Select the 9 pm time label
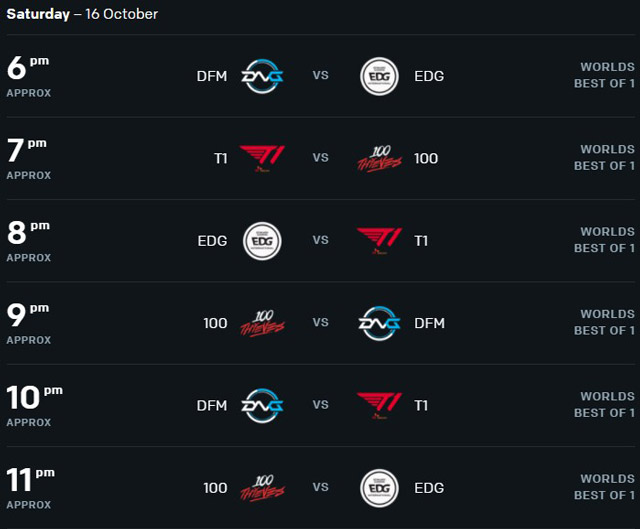This screenshot has width=640, height=529. [x=28, y=315]
